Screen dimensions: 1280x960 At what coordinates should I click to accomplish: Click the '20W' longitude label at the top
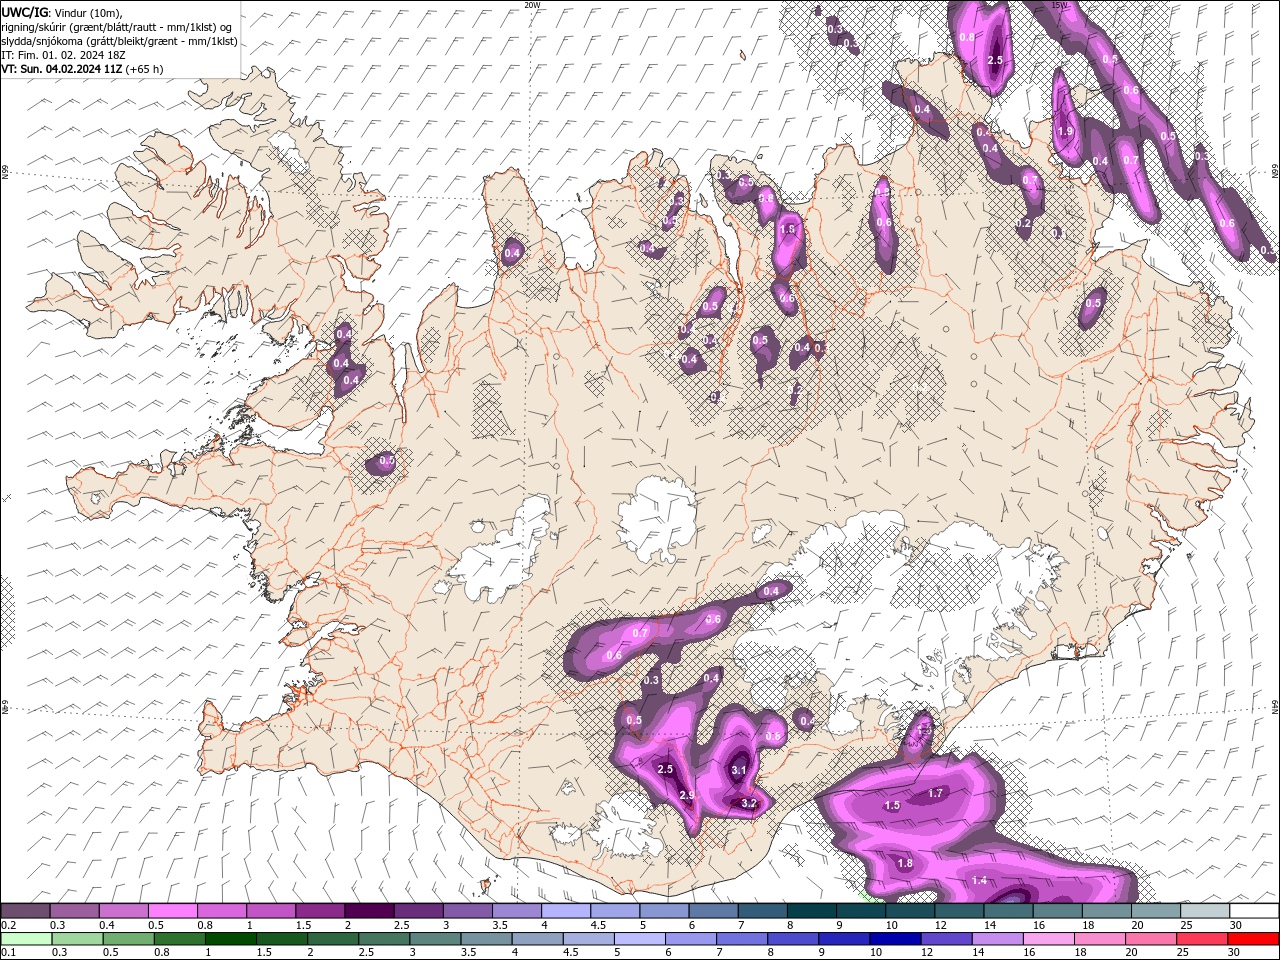click(532, 5)
